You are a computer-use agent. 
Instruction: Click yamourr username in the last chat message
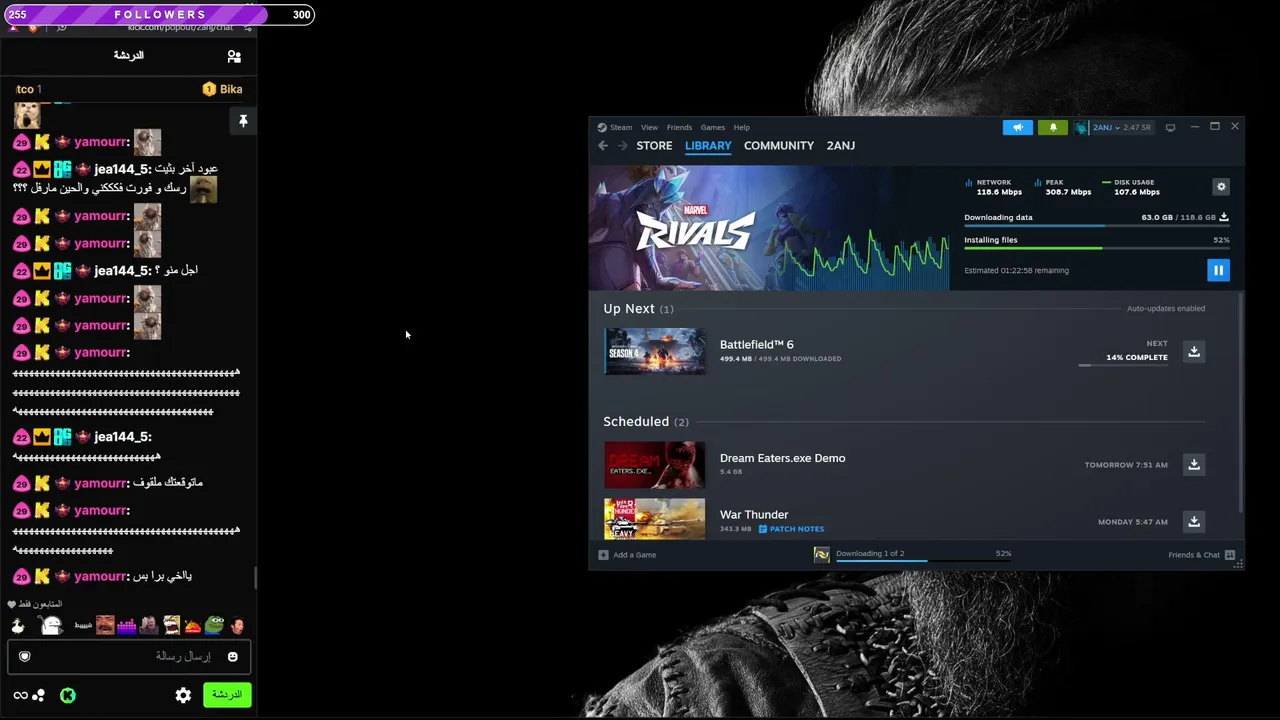click(x=100, y=577)
